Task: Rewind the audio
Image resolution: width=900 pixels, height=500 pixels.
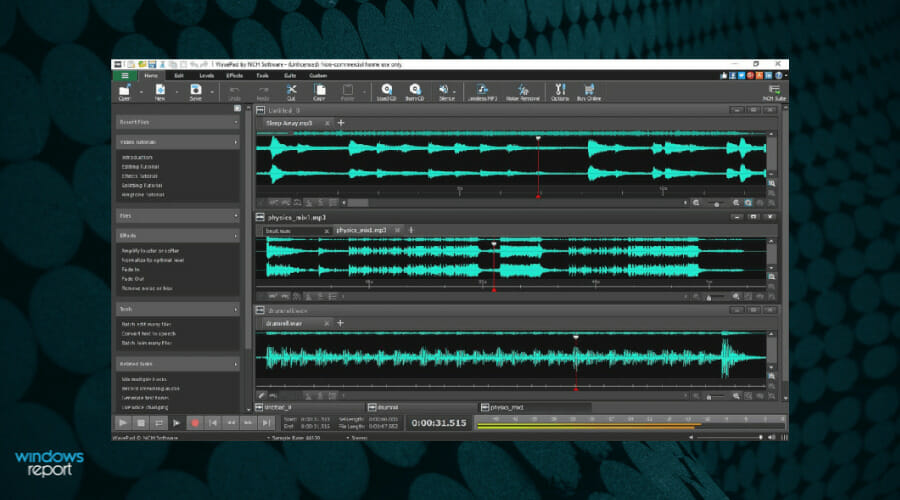Action: click(231, 423)
